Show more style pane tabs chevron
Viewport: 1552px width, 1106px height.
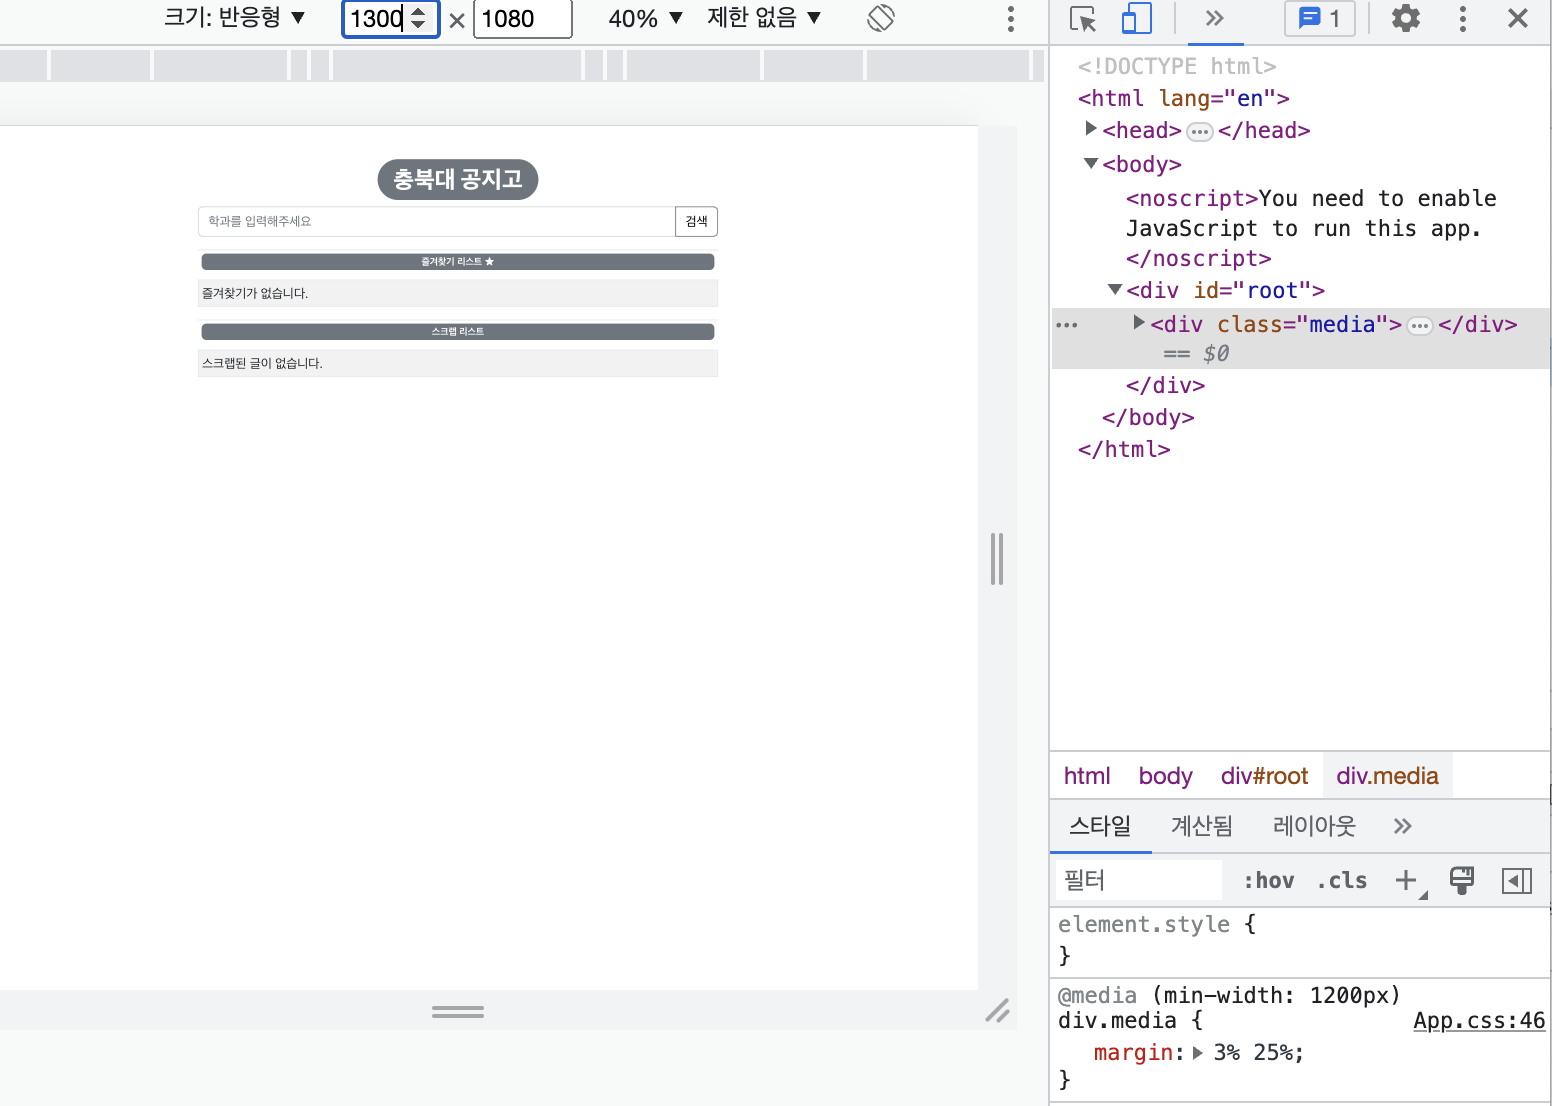point(1403,826)
